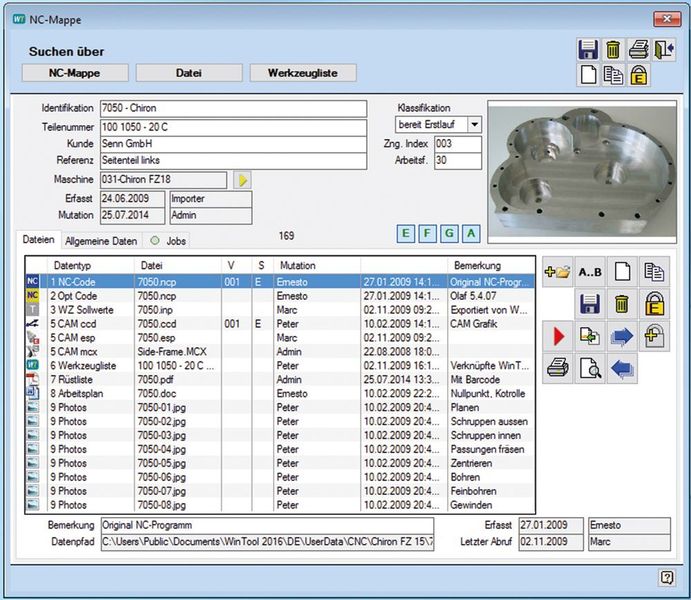Click the green E status button

405,233
